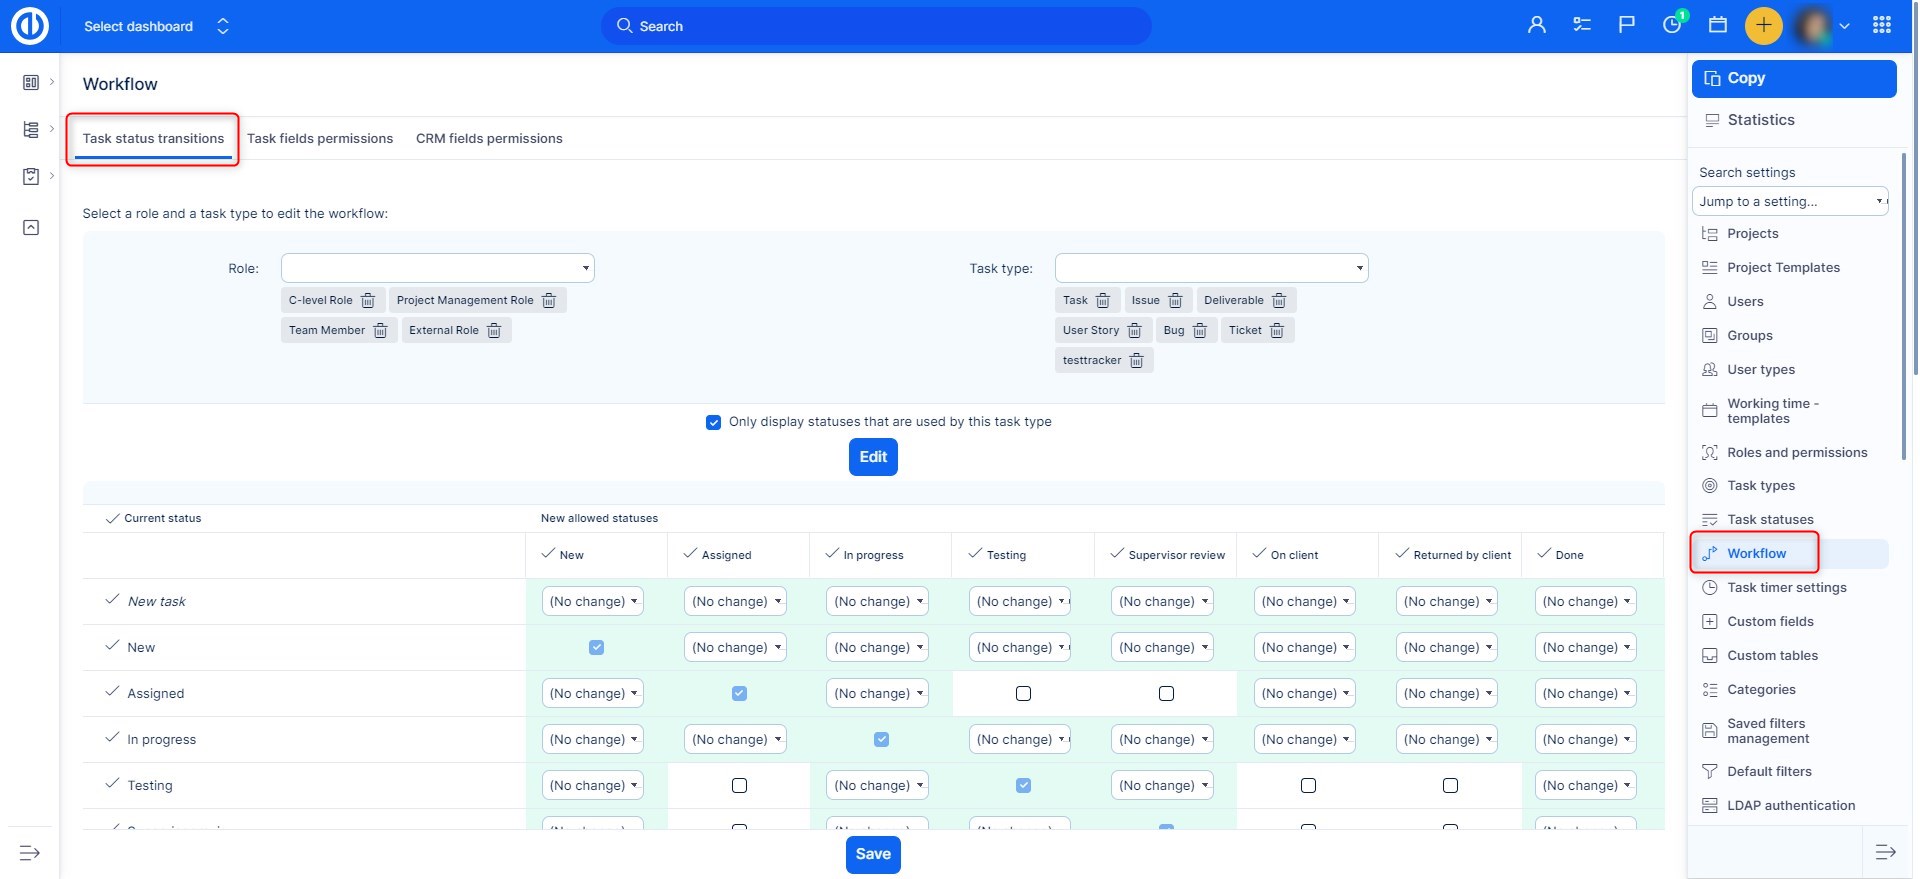This screenshot has width=1920, height=879.
Task: Click the yellow plus add button
Action: pos(1763,26)
